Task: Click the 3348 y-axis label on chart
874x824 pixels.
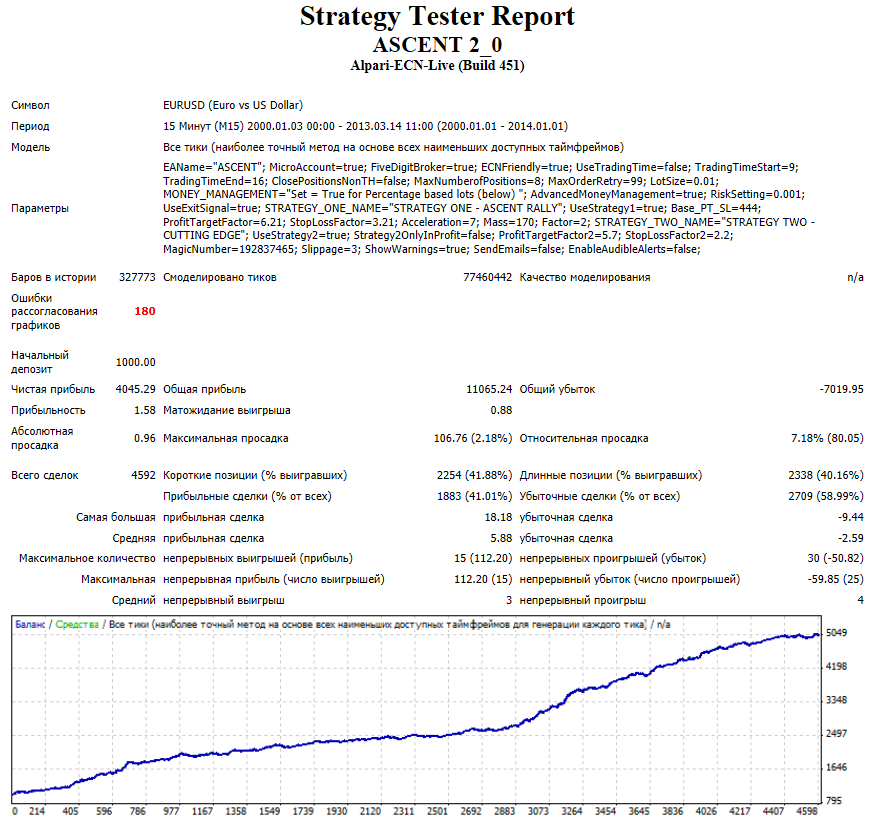Action: pos(836,700)
